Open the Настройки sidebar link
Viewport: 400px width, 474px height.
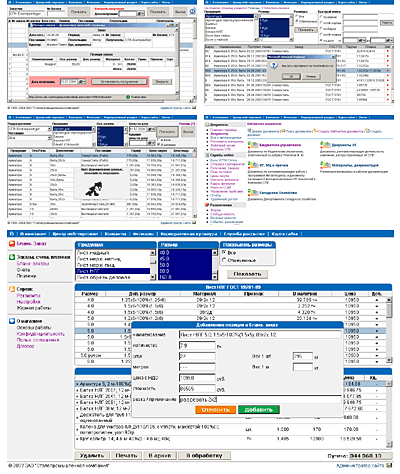[29, 302]
